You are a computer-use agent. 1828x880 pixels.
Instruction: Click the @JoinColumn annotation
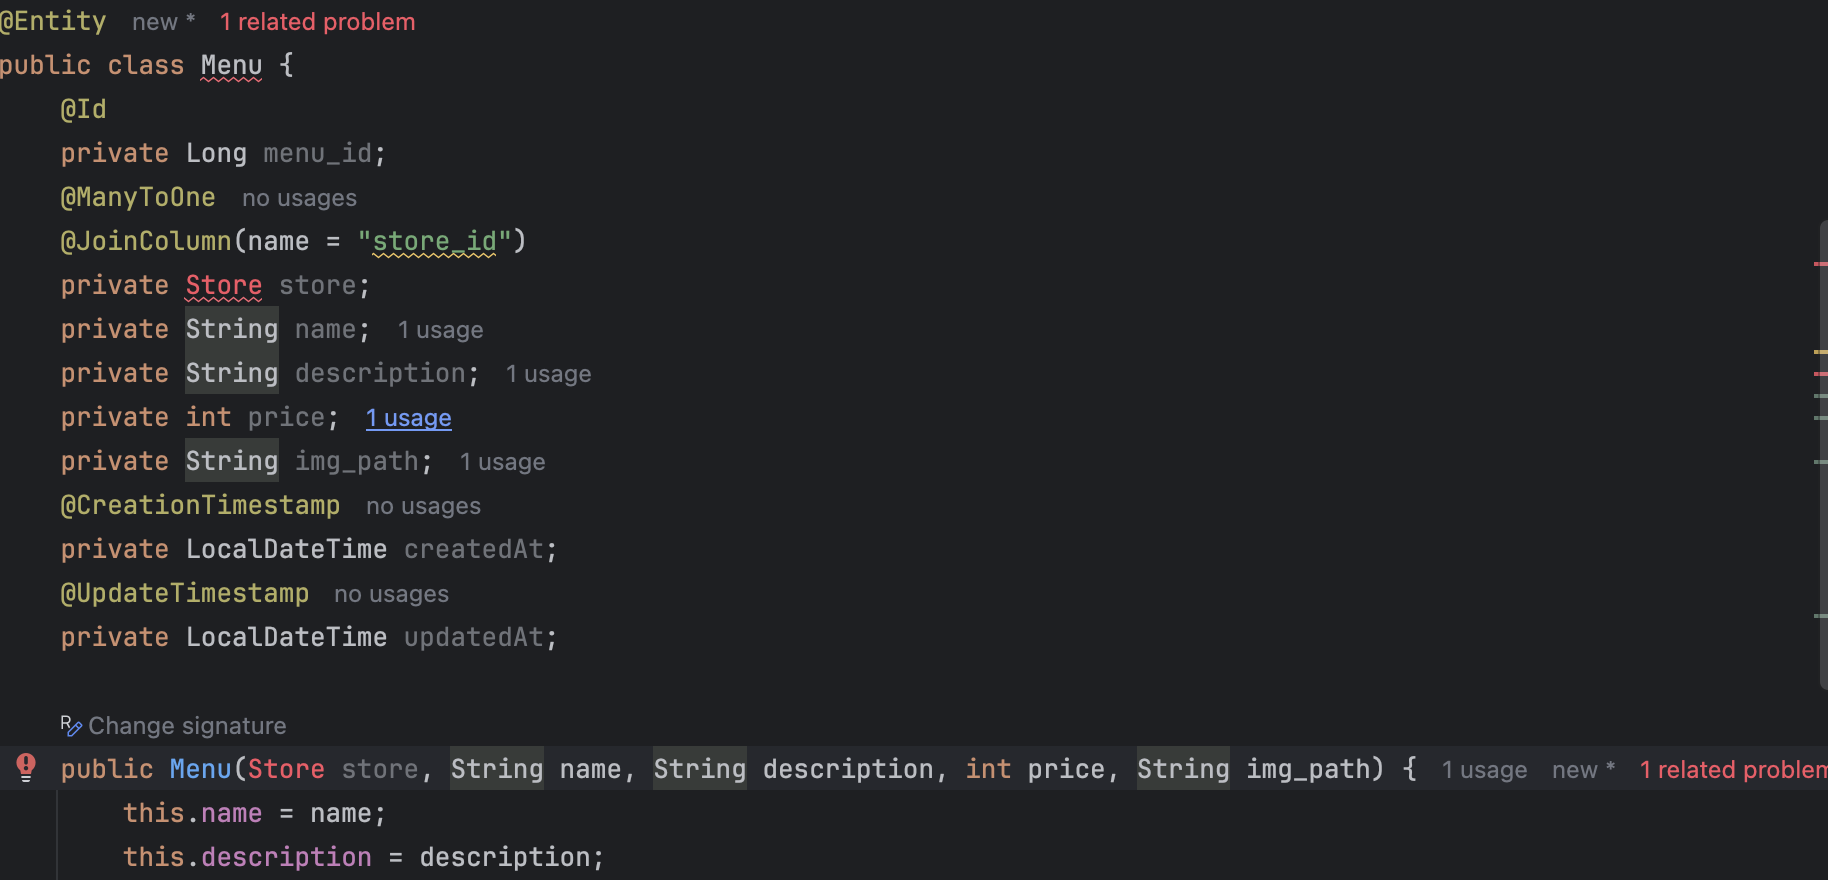[x=146, y=242]
